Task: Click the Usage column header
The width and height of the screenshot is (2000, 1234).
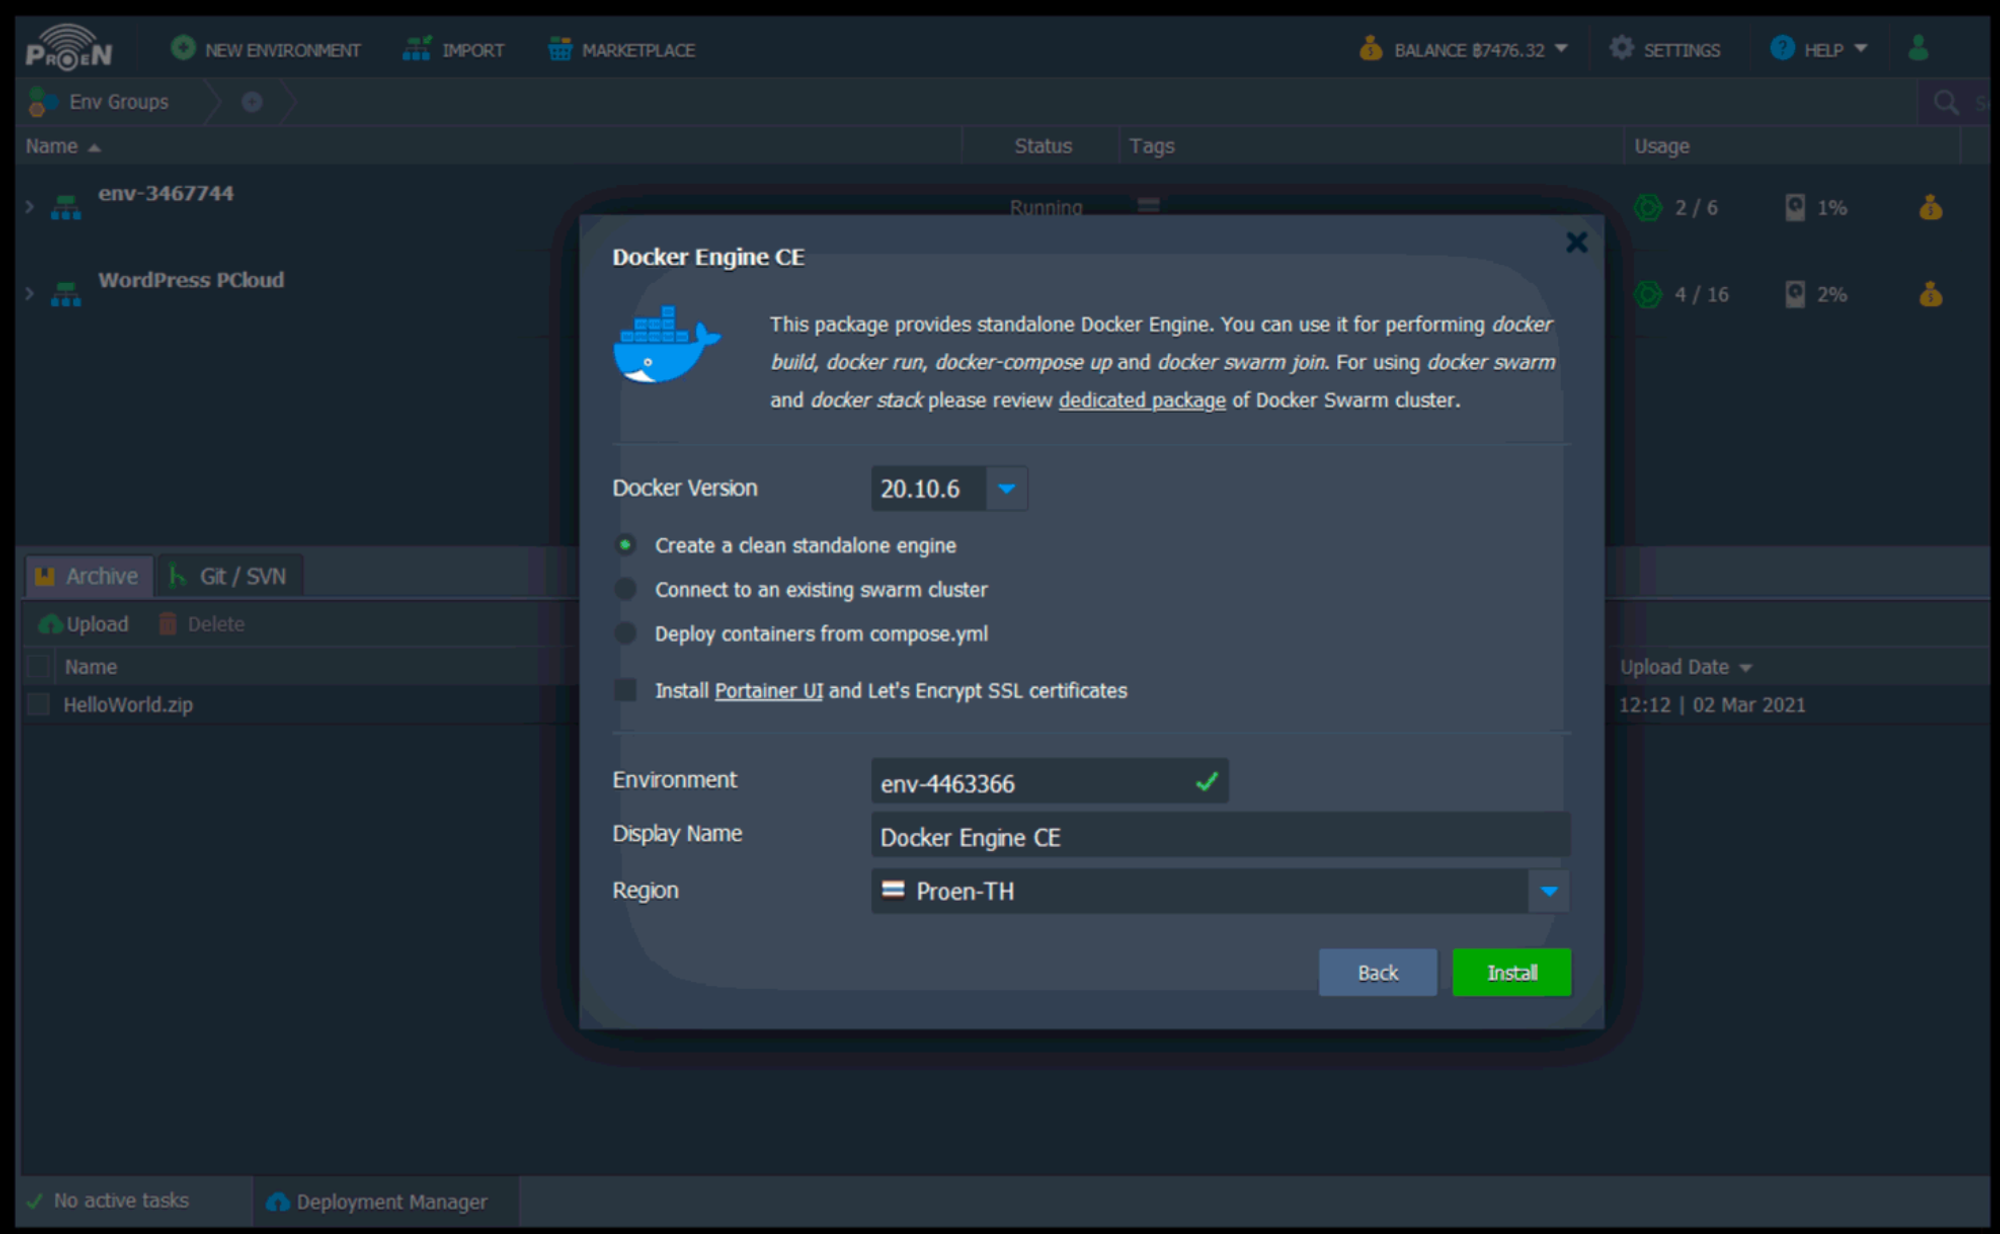Action: (x=1661, y=146)
